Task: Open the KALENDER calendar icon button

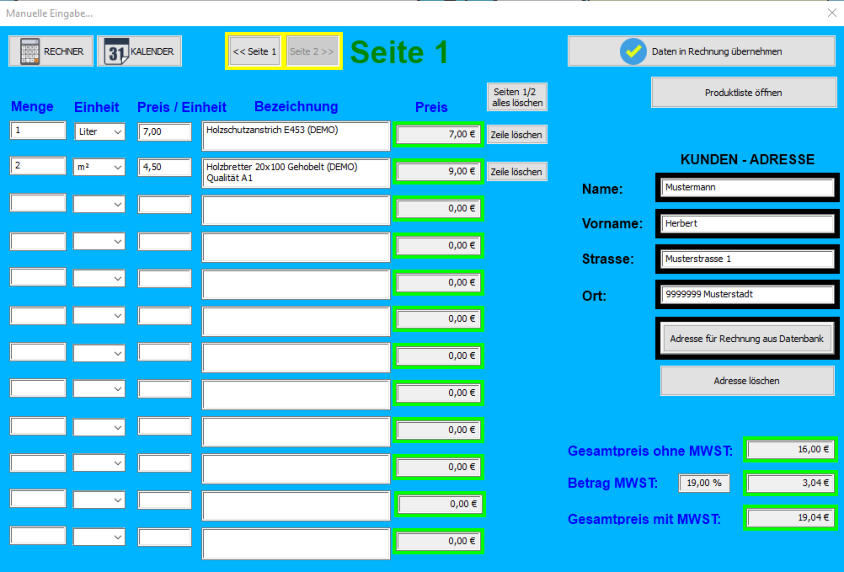Action: 139,51
